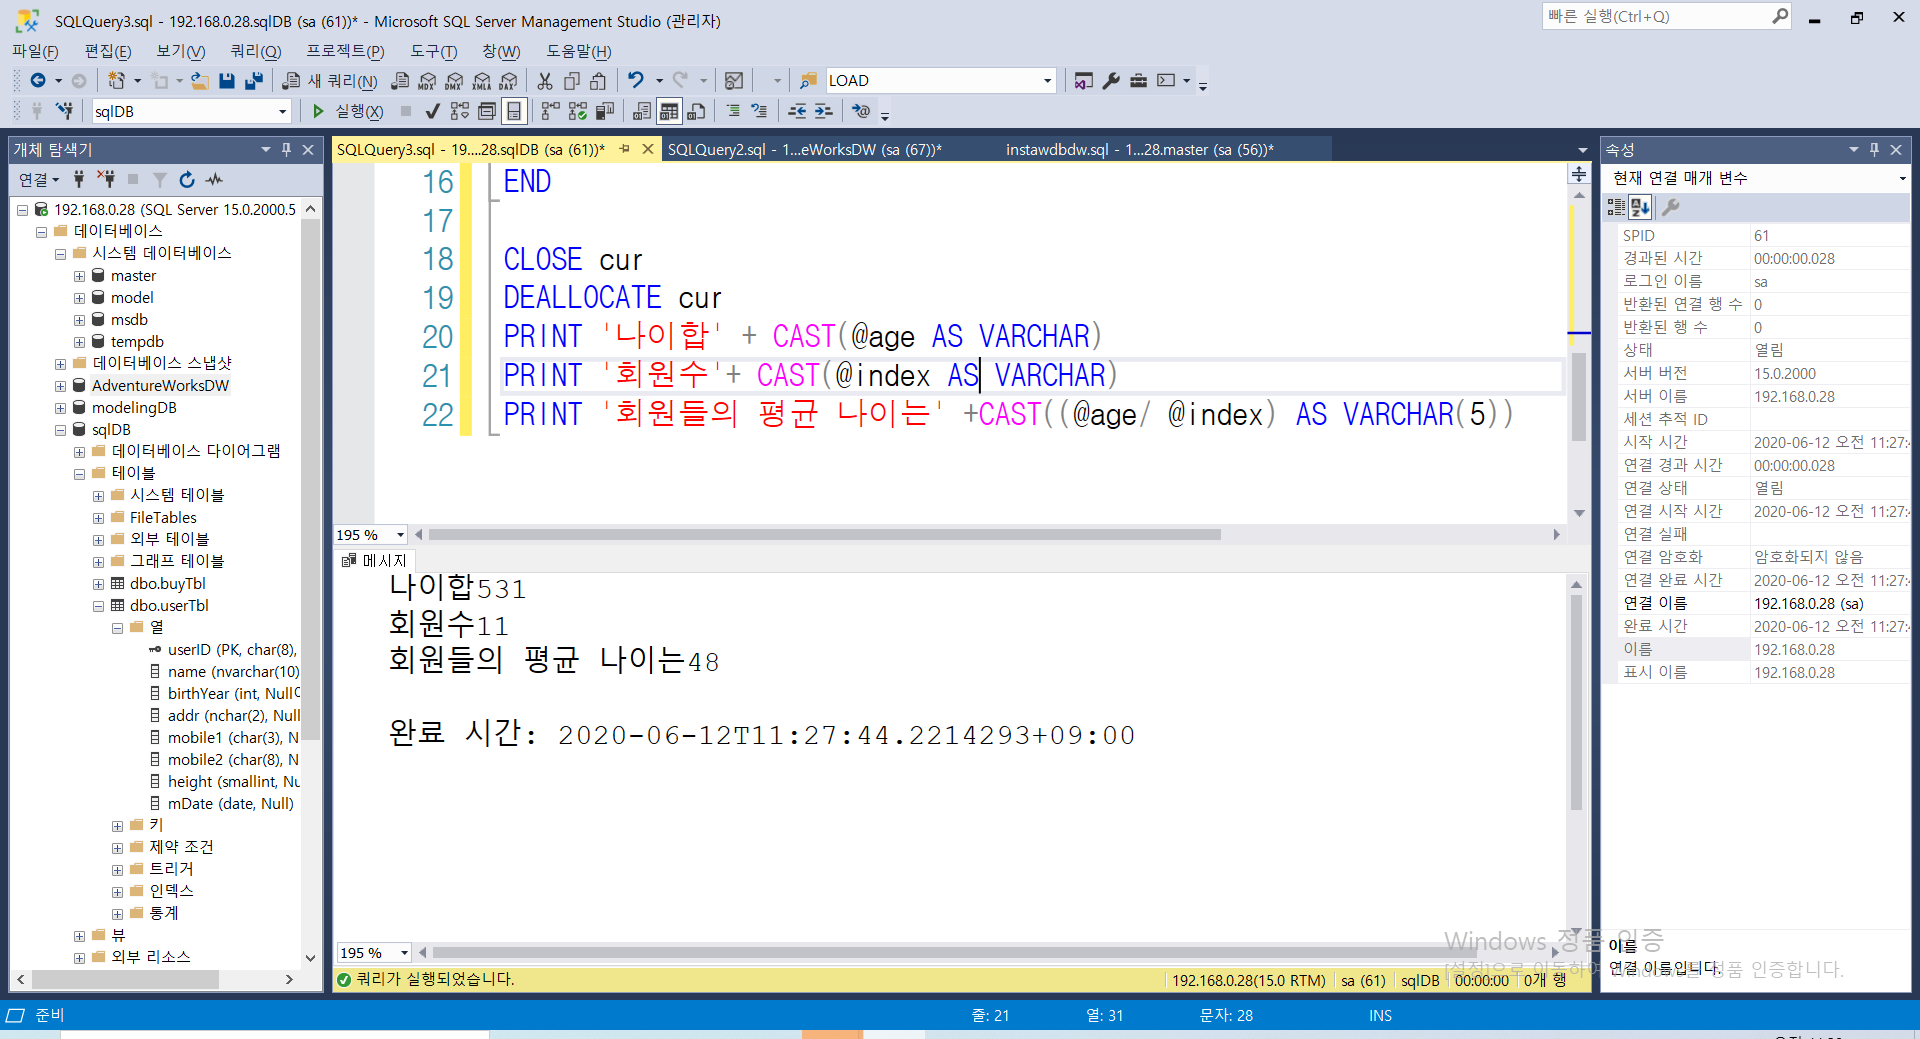Switch to the SQLQuery2.sql tab
The width and height of the screenshot is (1920, 1039).
coord(805,149)
